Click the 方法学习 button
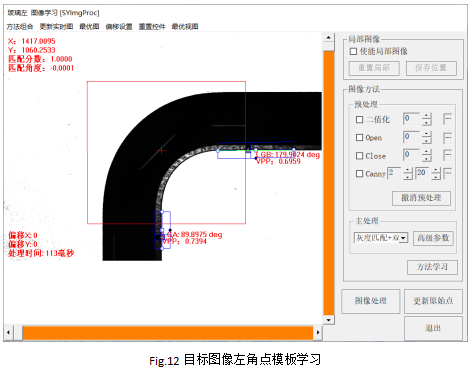Screen dimensions: 472x371 point(432,267)
